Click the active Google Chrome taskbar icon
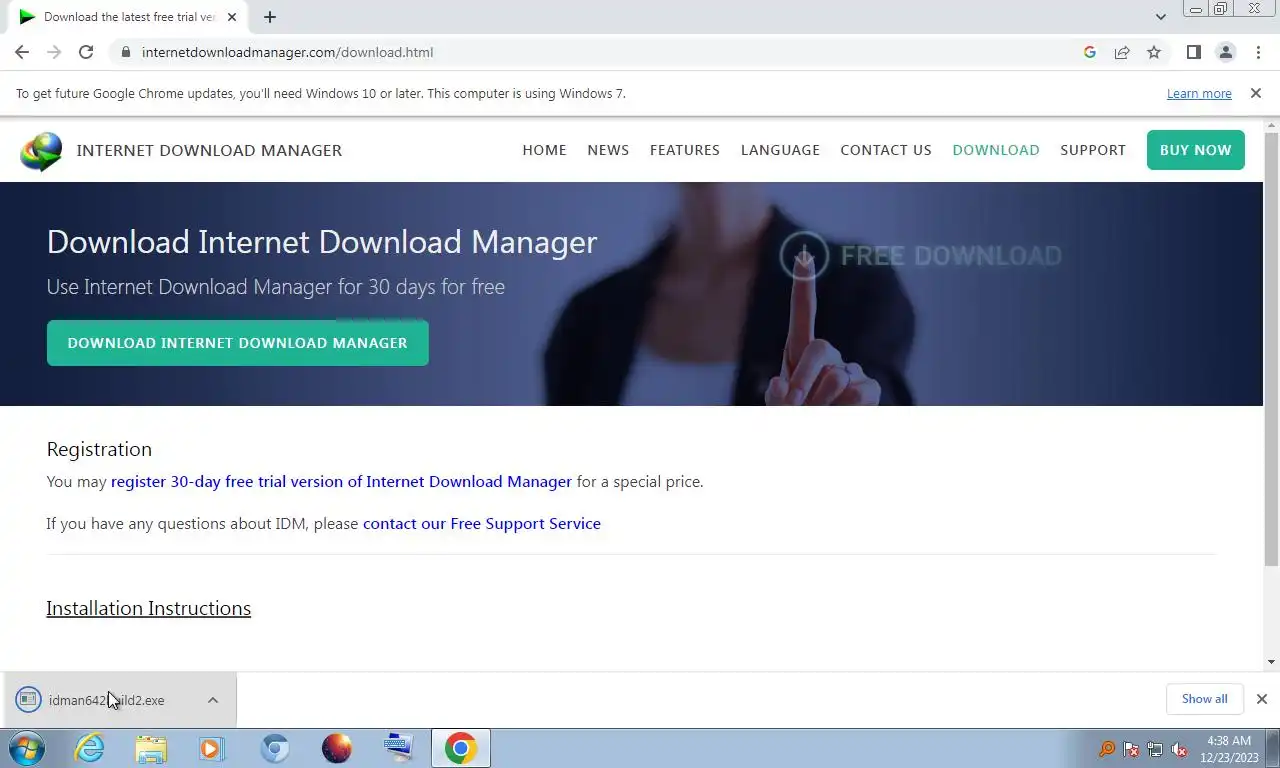The height and width of the screenshot is (768, 1280). pyautogui.click(x=461, y=748)
